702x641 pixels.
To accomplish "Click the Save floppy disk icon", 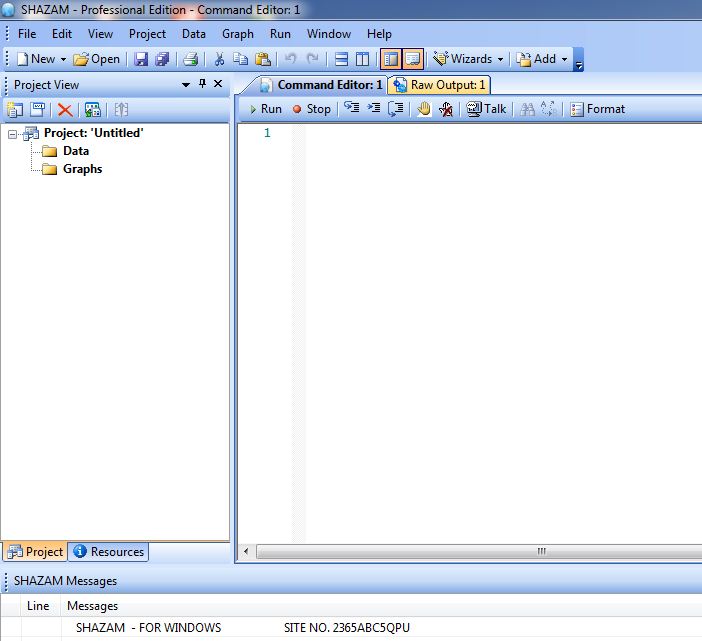I will click(141, 59).
